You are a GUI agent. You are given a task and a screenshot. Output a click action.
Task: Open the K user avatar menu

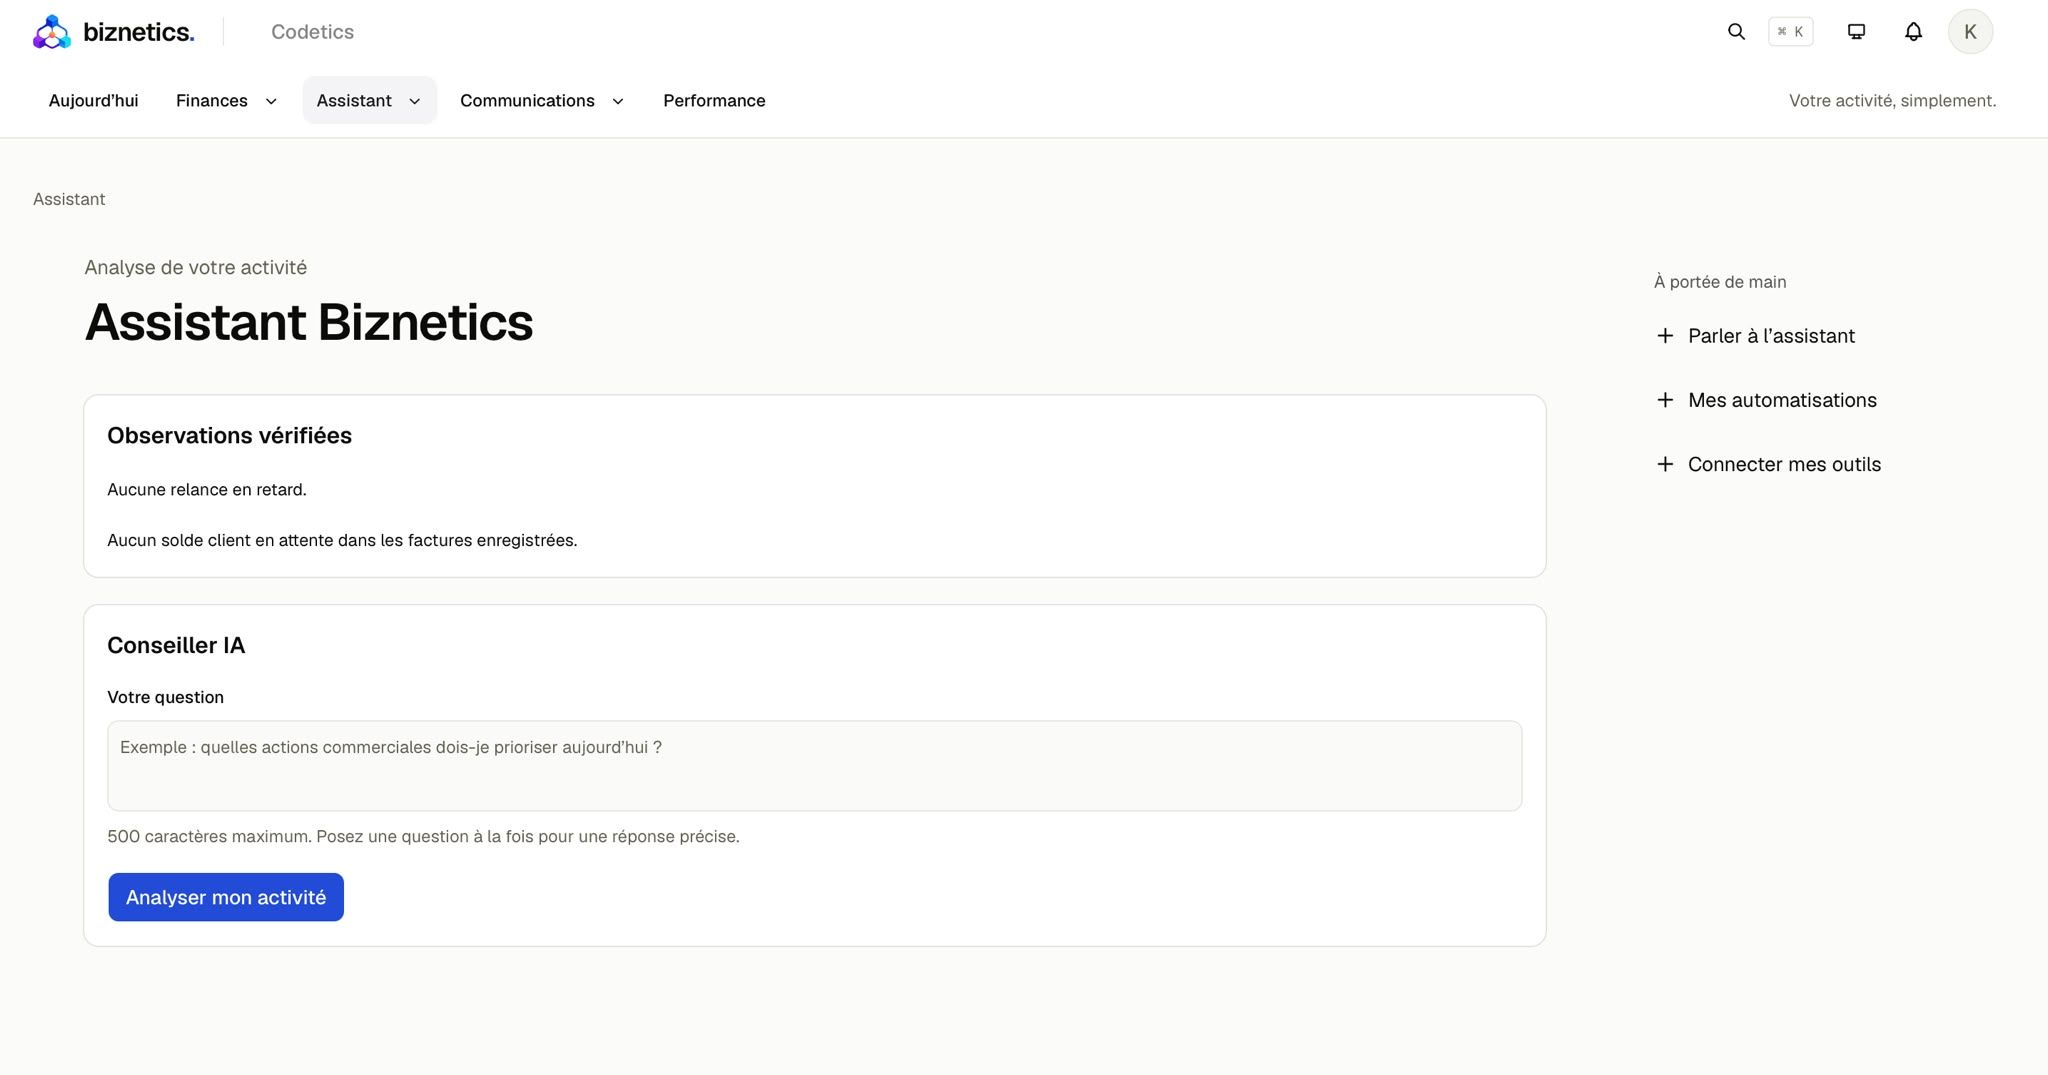pos(1970,32)
